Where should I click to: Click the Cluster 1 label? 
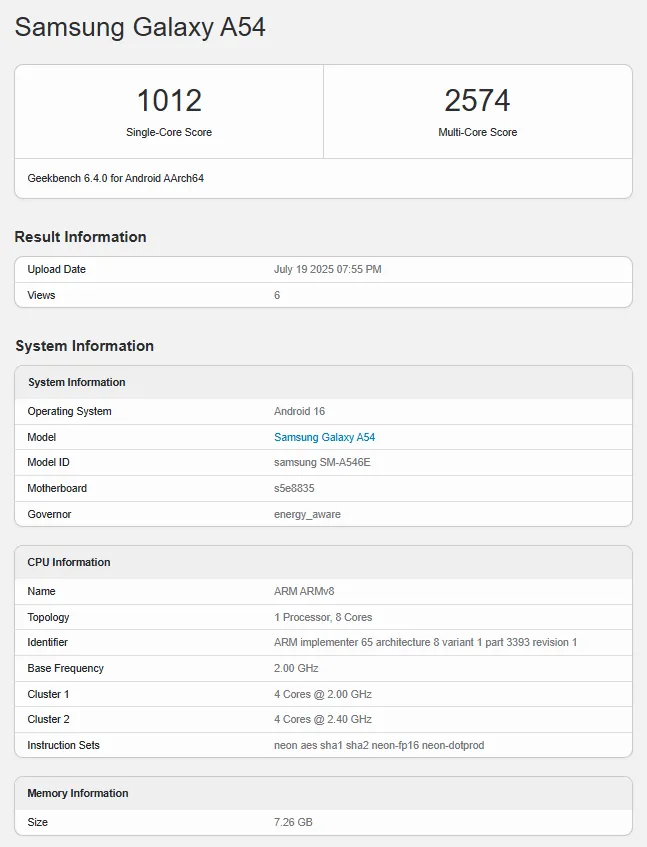[48, 694]
